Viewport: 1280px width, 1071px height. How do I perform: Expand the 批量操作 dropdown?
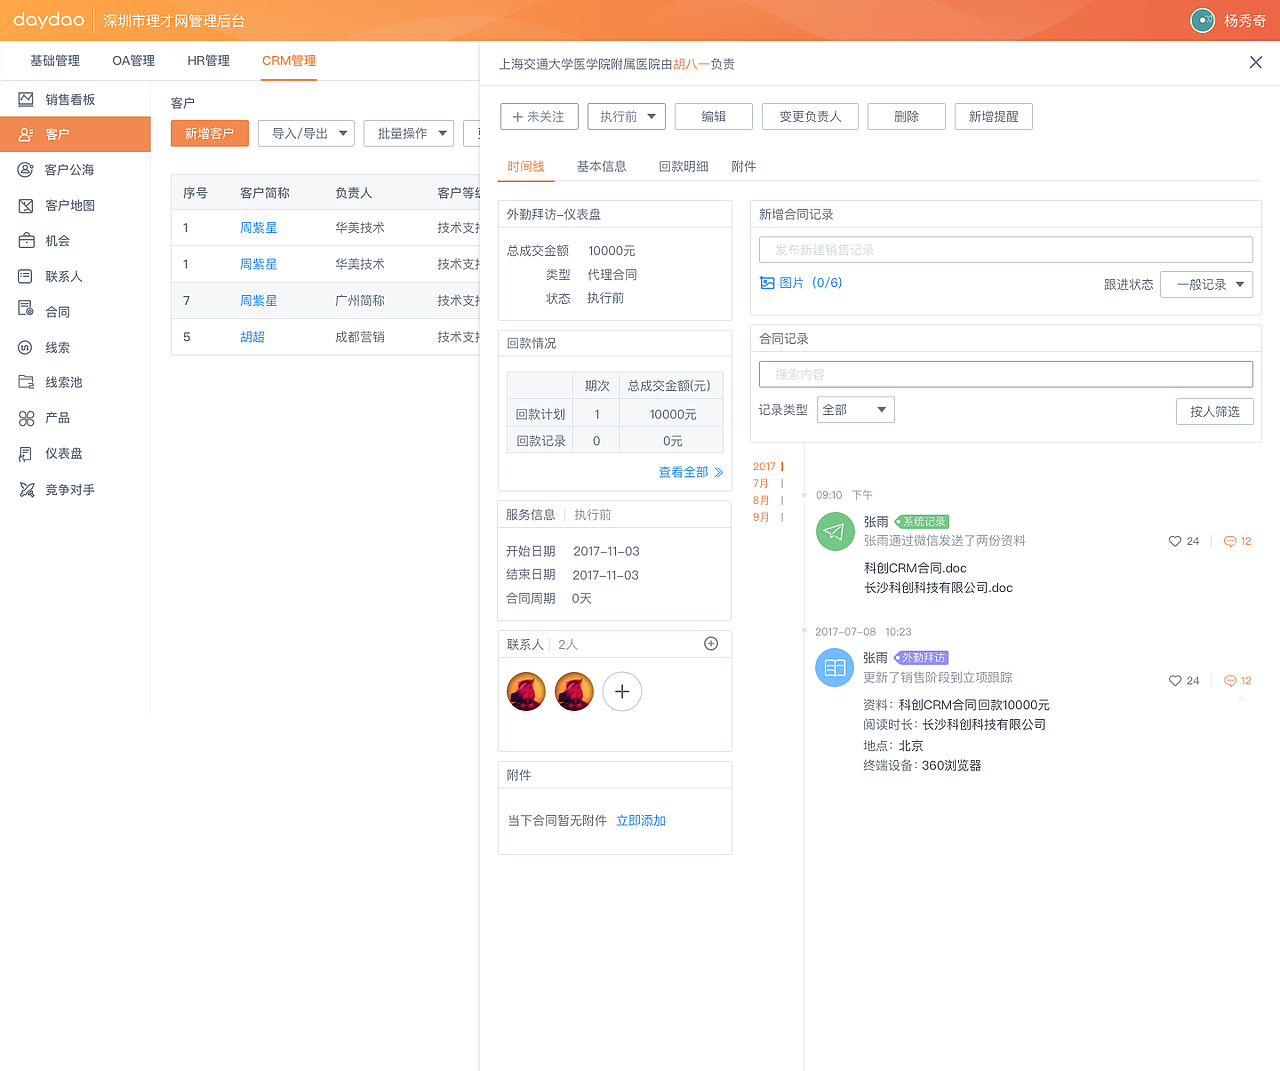point(408,133)
